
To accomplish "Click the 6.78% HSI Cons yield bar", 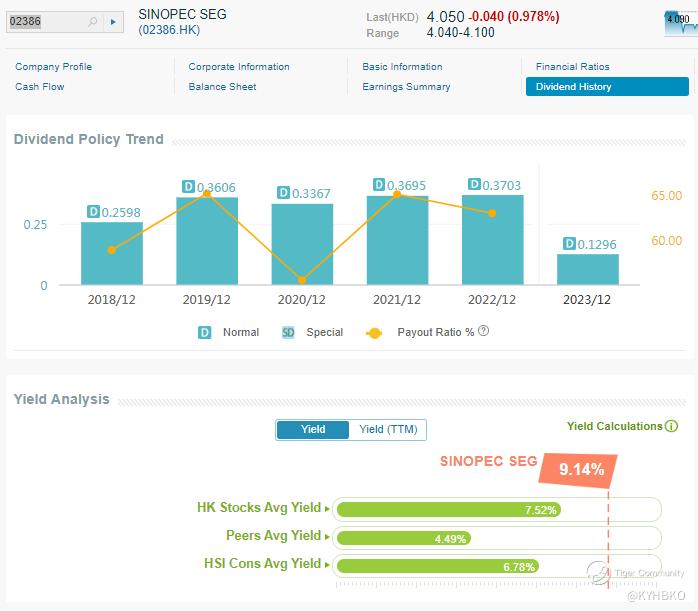I will [x=438, y=566].
